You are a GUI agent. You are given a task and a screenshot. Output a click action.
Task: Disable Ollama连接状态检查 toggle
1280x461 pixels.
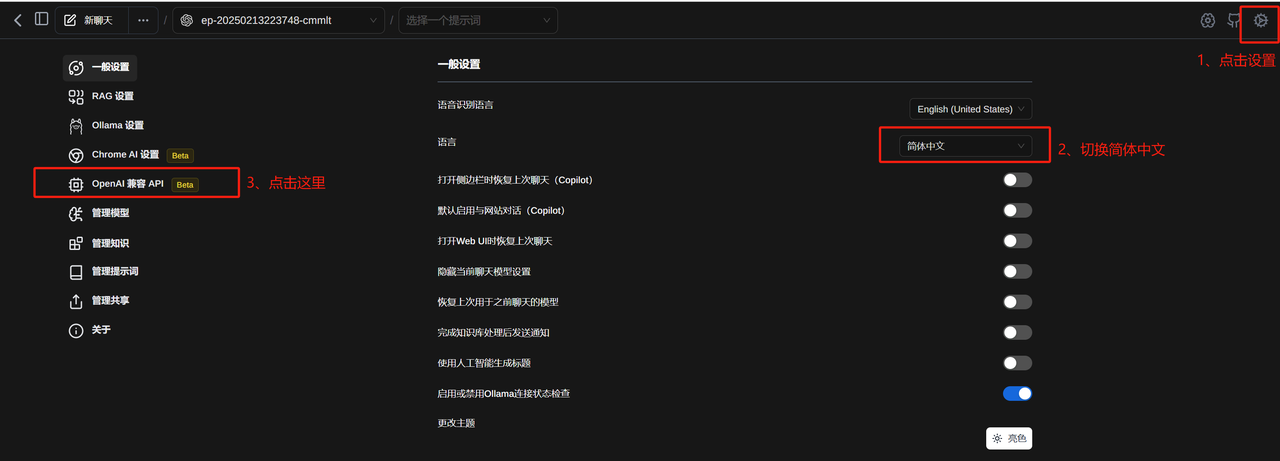(1016, 394)
